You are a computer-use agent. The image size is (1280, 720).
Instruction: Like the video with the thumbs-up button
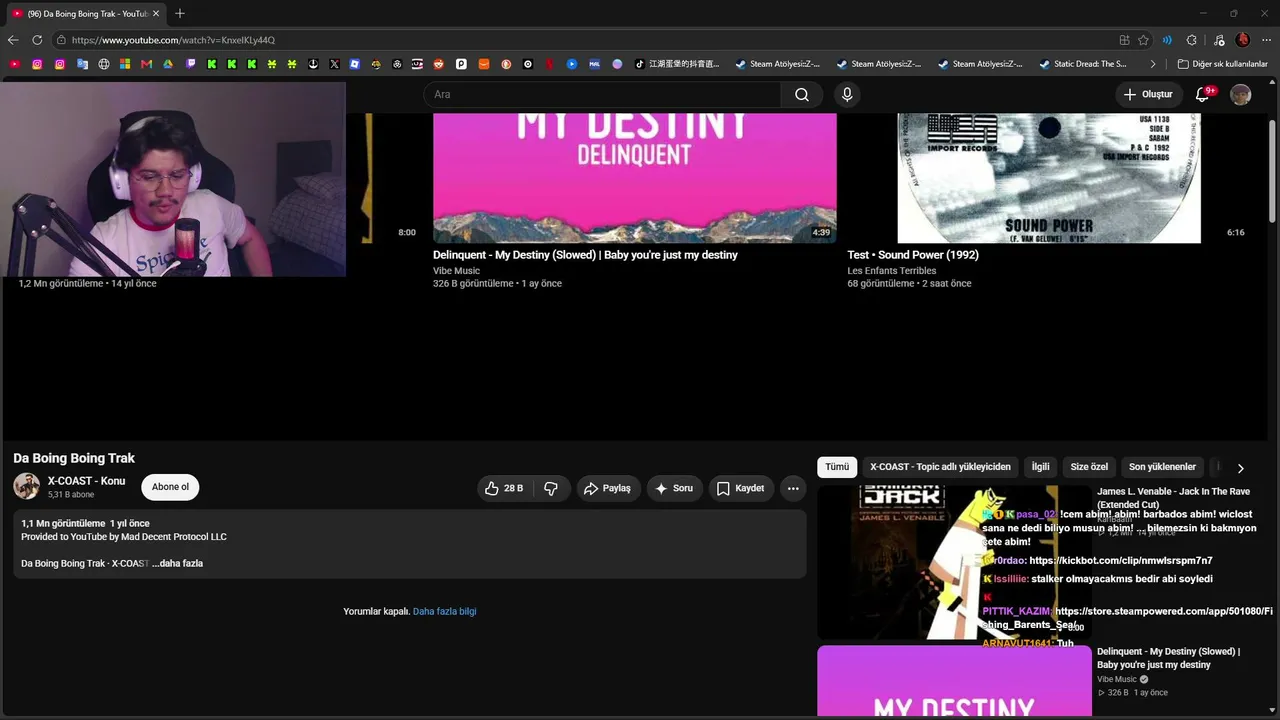504,488
